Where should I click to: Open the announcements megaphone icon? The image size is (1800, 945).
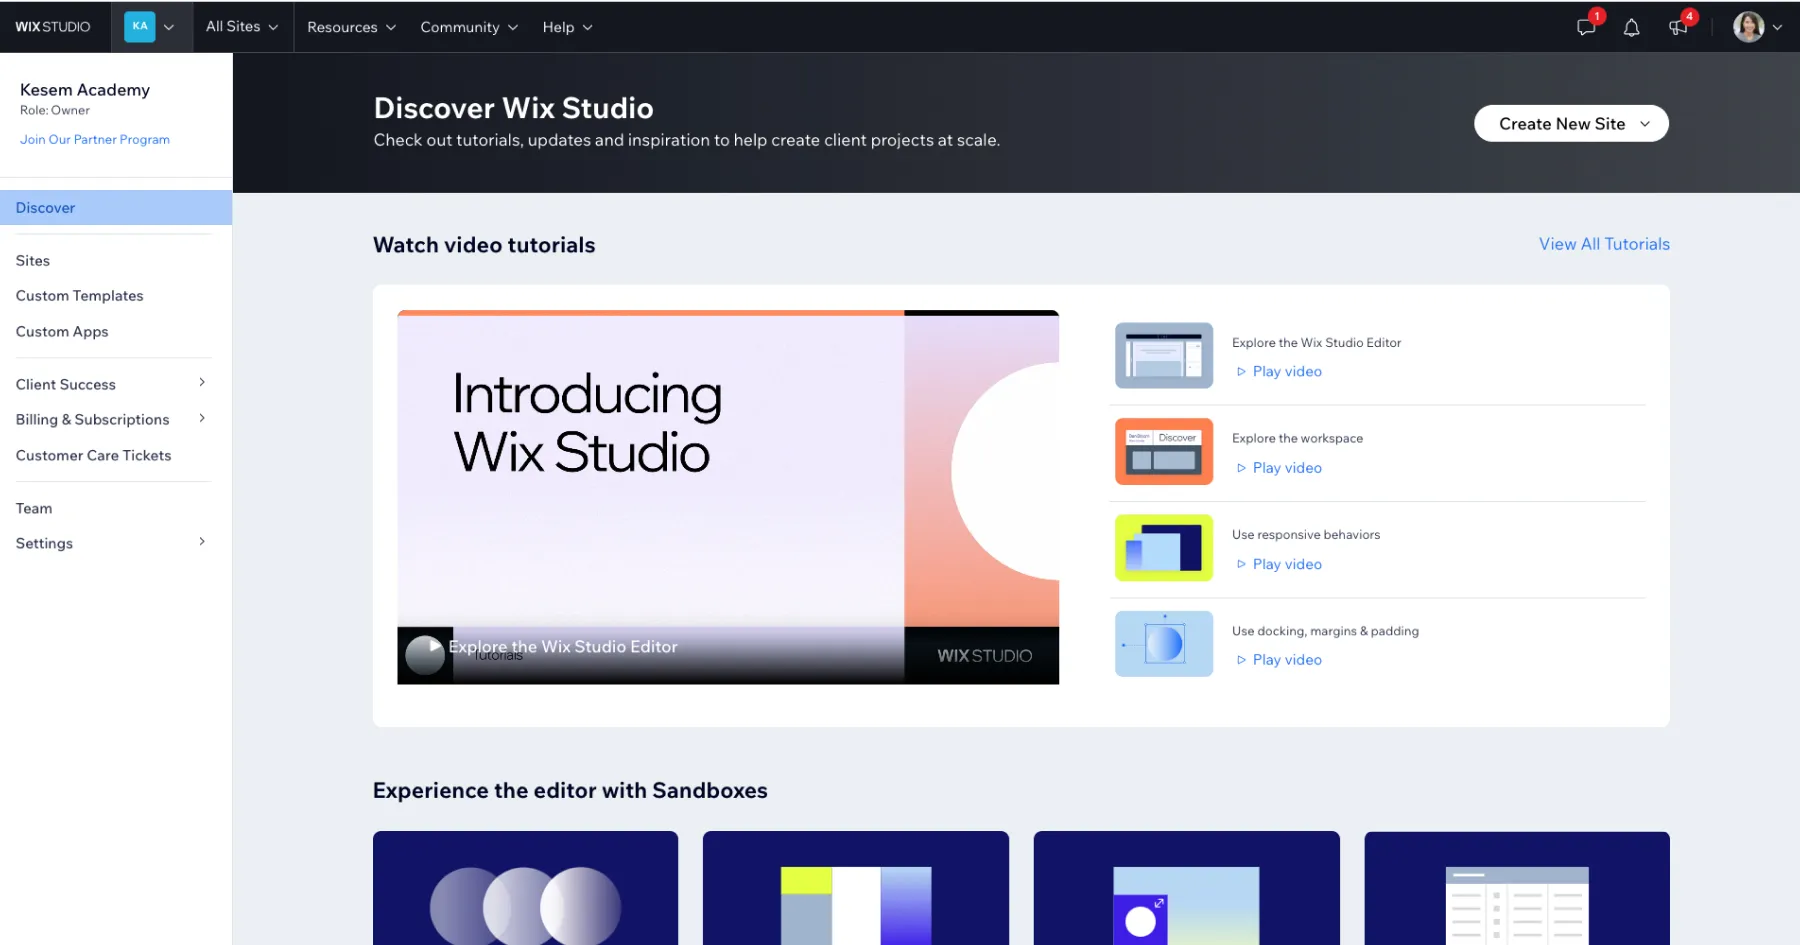click(1678, 27)
